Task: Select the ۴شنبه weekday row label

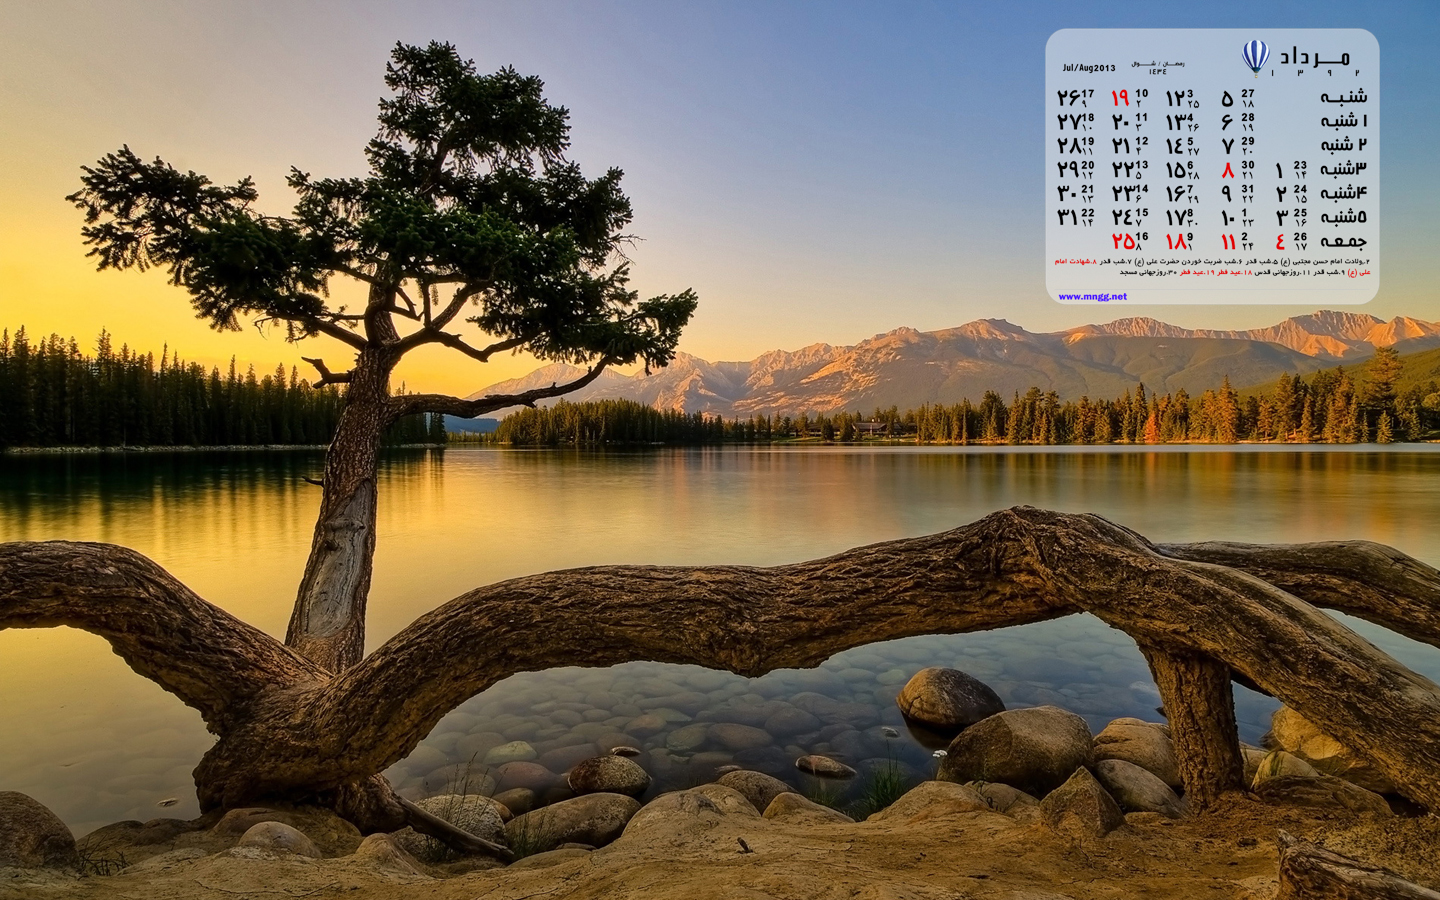Action: point(1344,193)
